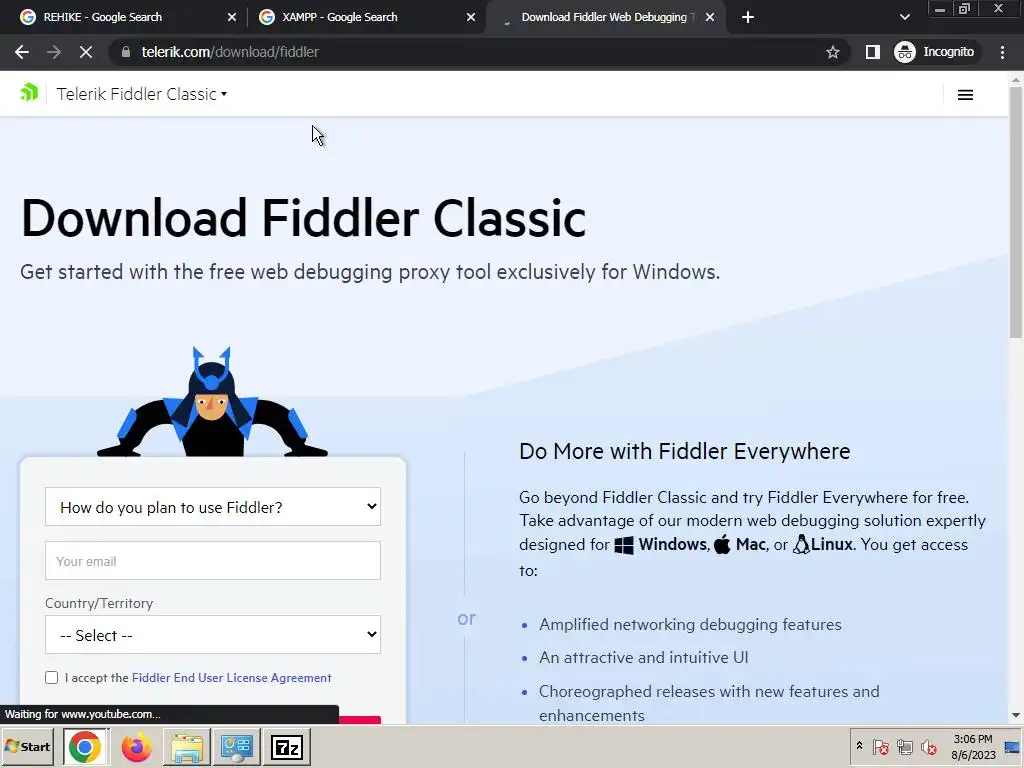Image resolution: width=1024 pixels, height=768 pixels.
Task: Open the hamburger menu on the Telerik page
Action: (x=965, y=95)
